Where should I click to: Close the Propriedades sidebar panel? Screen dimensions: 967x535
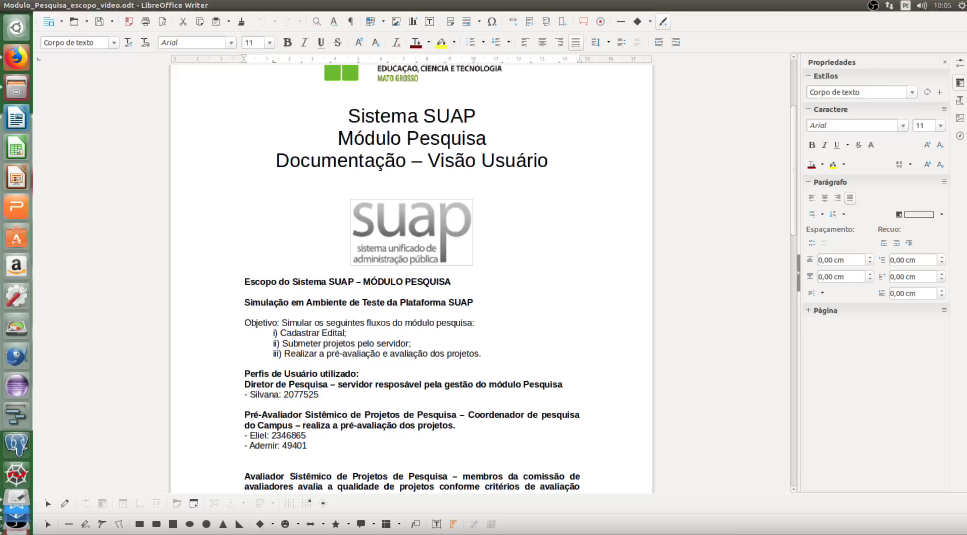(944, 62)
